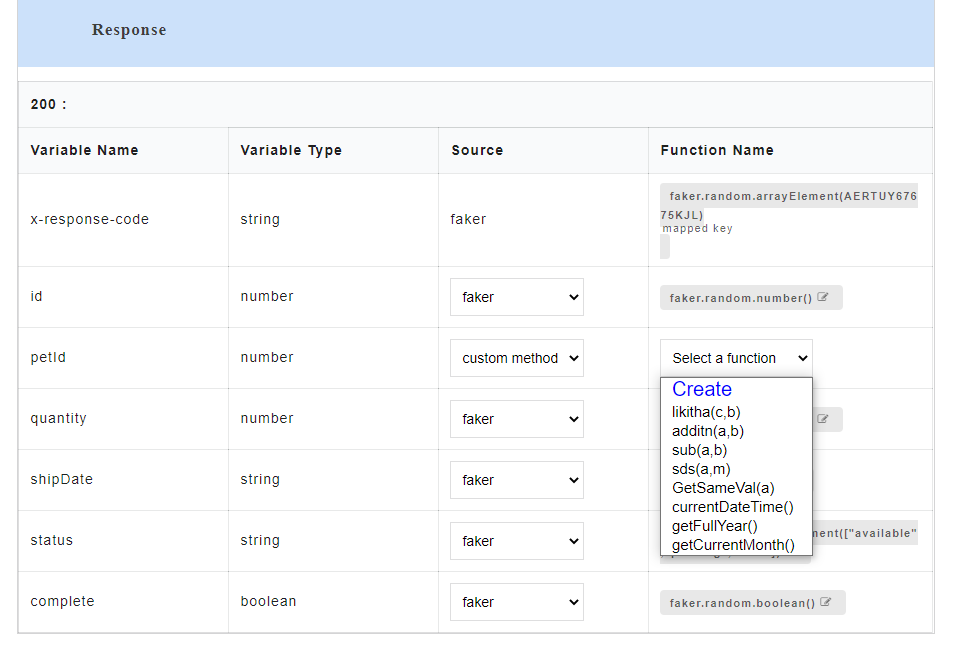
Task: Click the mapped key label under x-response-code
Action: 689,228
